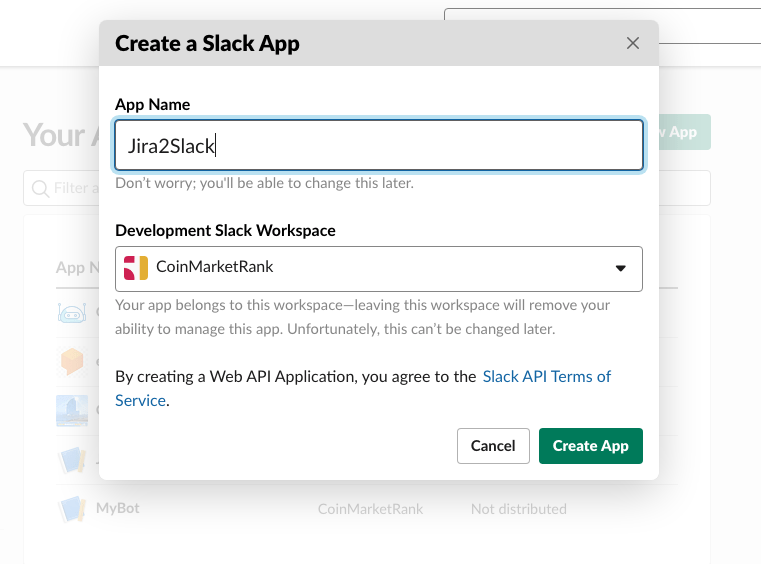Screen dimensions: 761x564
Task: Click the app icon above MyBot
Action: click(72, 460)
